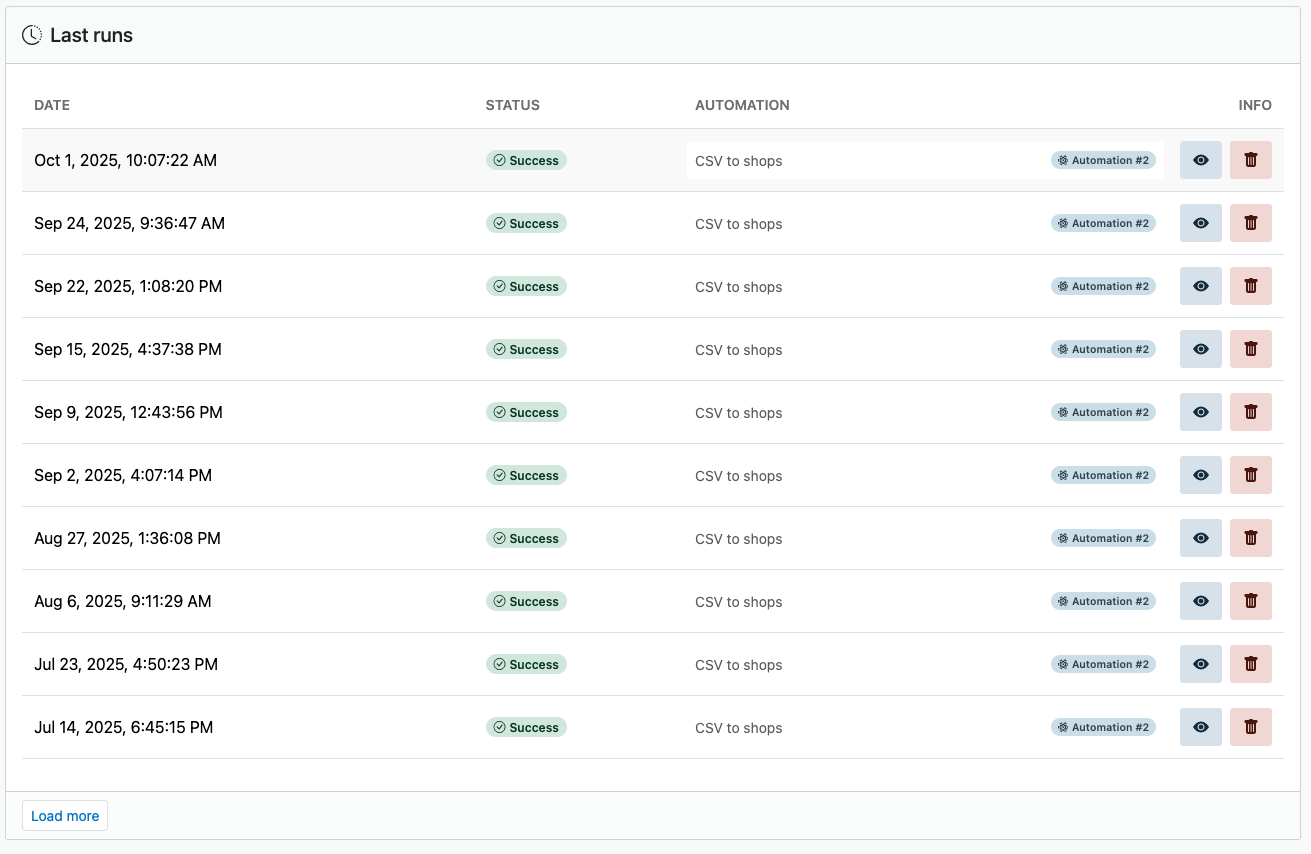View the Sep 22, 2025 run details
This screenshot has height=854, width=1311.
(x=1201, y=286)
